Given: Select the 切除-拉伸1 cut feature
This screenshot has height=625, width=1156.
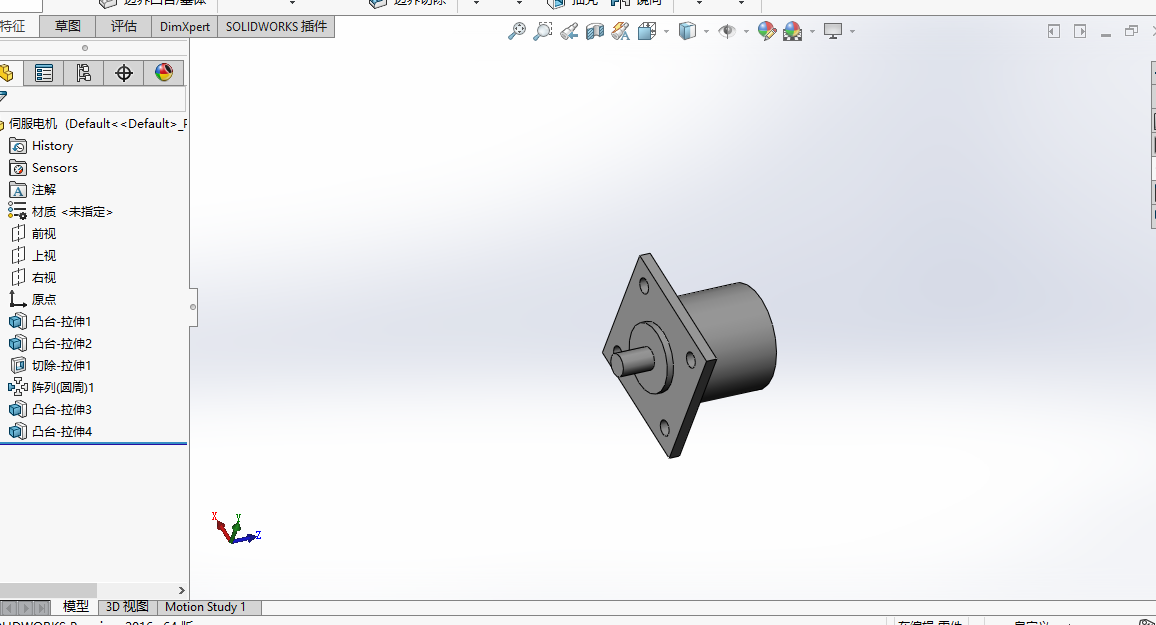Looking at the screenshot, I should pyautogui.click(x=60, y=366).
